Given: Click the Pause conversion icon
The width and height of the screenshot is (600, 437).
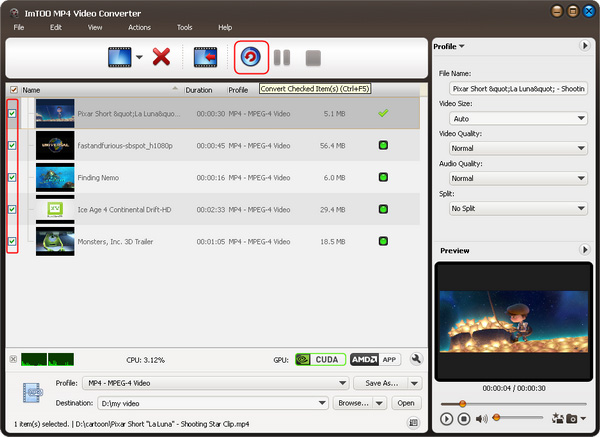Looking at the screenshot, I should [x=282, y=58].
